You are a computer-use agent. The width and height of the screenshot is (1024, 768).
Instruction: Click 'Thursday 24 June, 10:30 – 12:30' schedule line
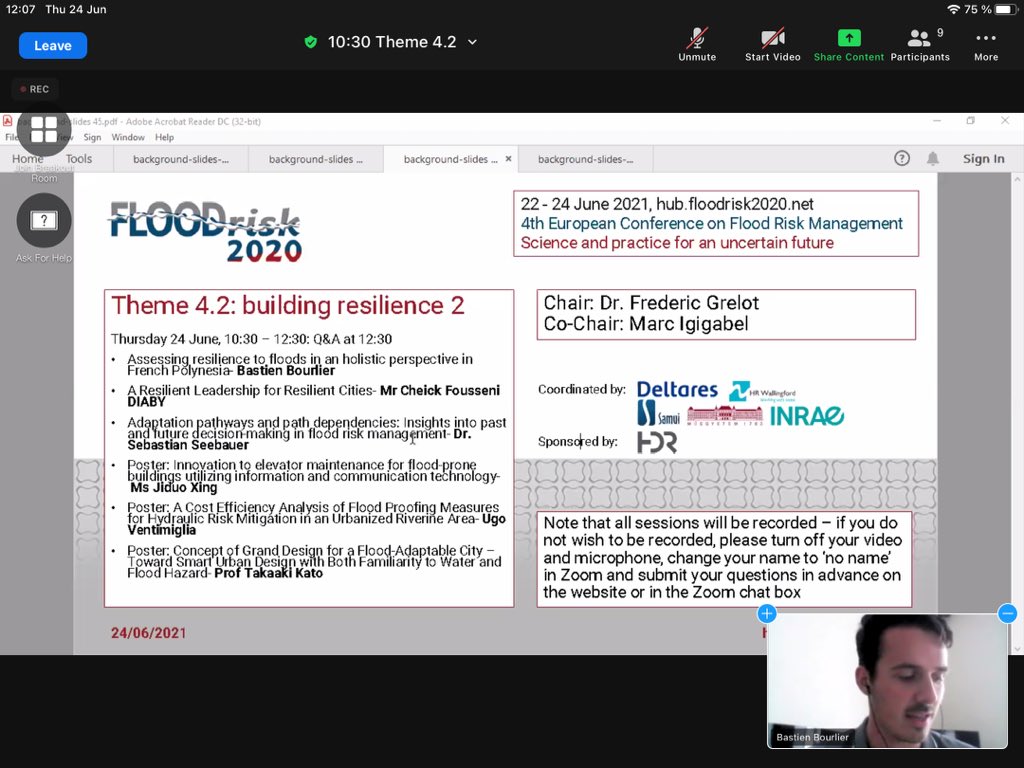click(251, 339)
